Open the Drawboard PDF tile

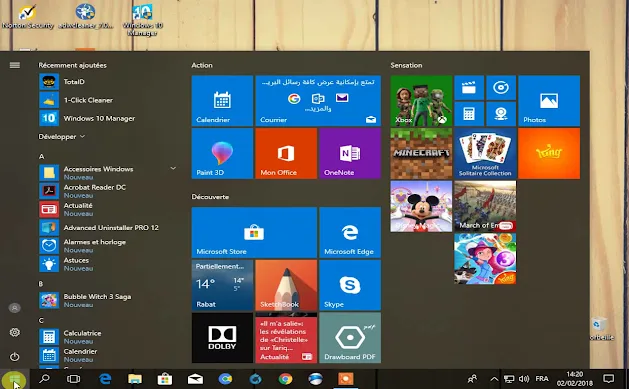coord(350,338)
